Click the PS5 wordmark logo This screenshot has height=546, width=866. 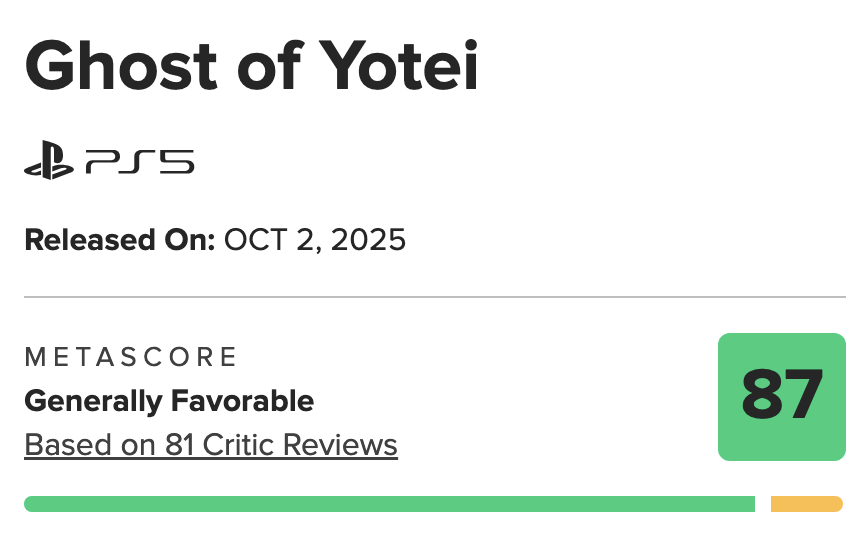tap(140, 162)
